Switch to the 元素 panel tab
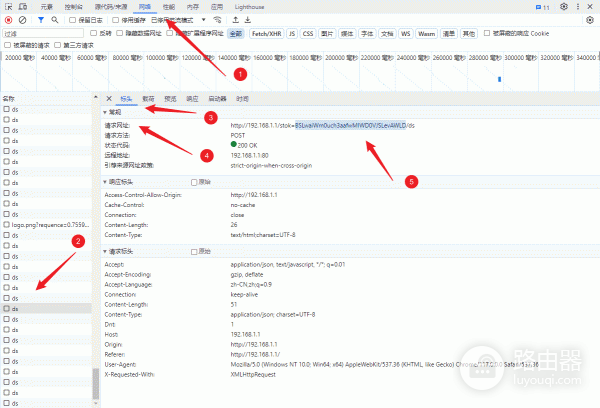This screenshot has width=600, height=408. coord(47,7)
